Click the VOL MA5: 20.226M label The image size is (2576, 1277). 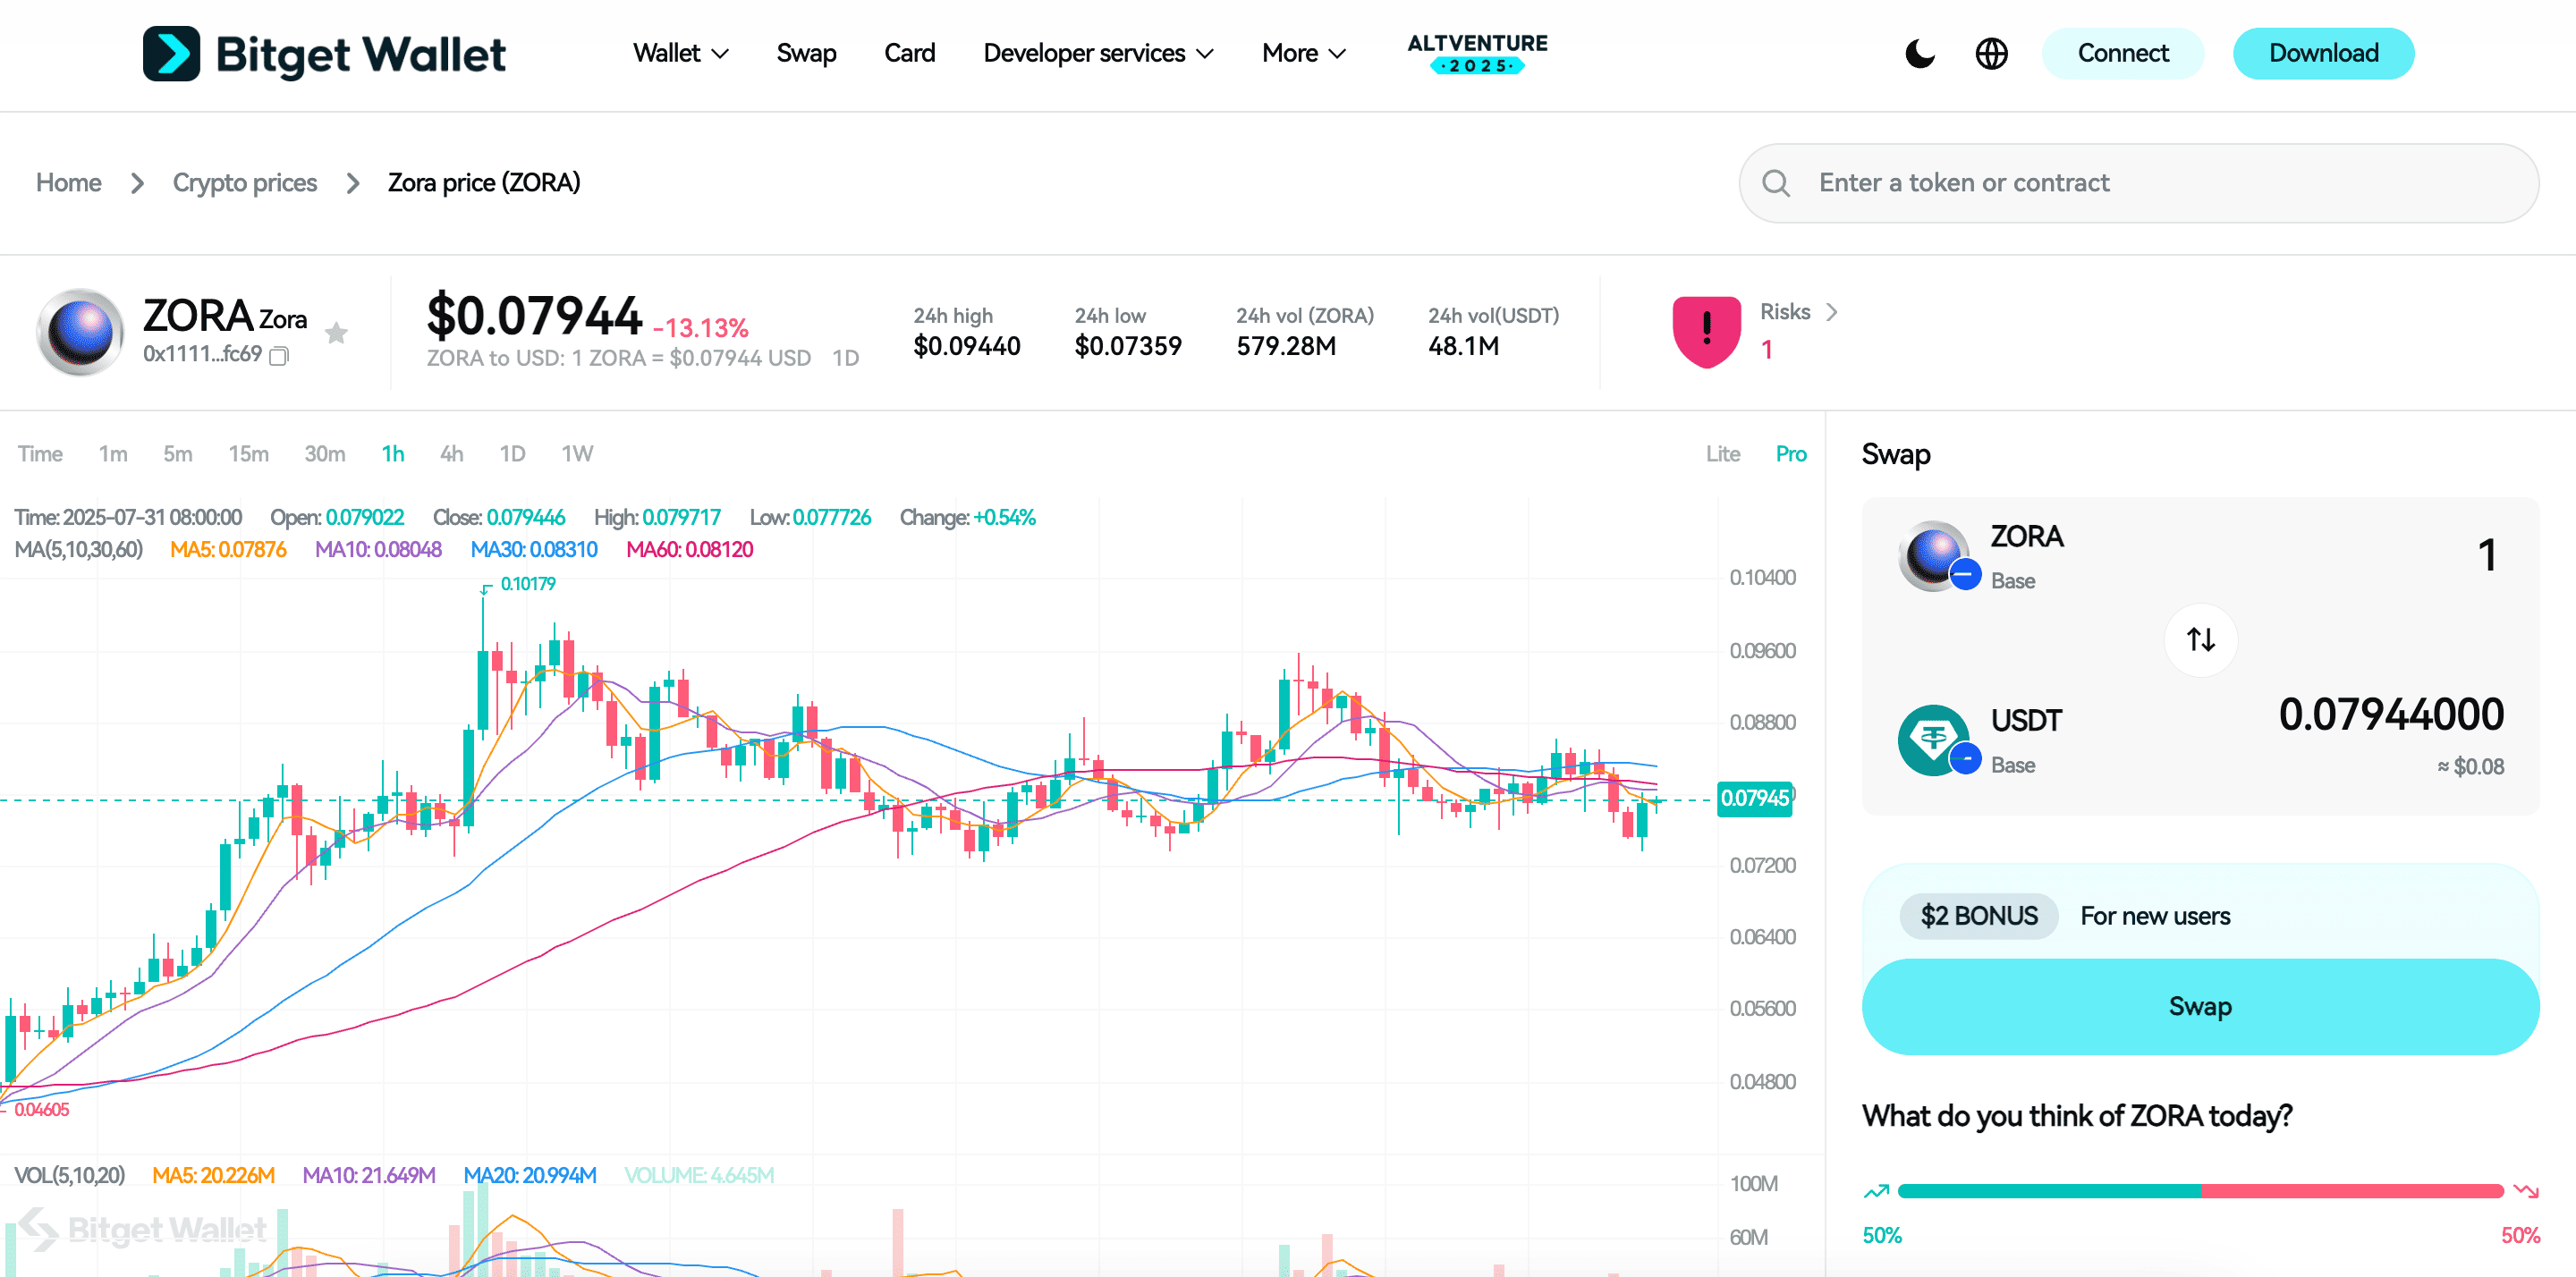tap(213, 1175)
